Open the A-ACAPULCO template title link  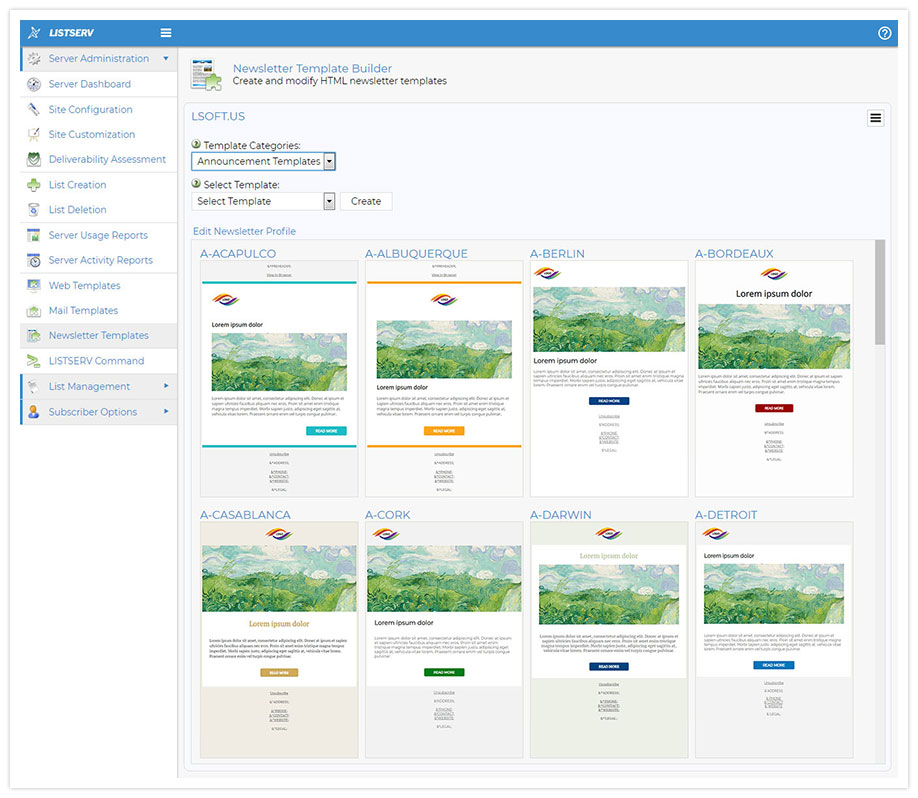(x=238, y=254)
